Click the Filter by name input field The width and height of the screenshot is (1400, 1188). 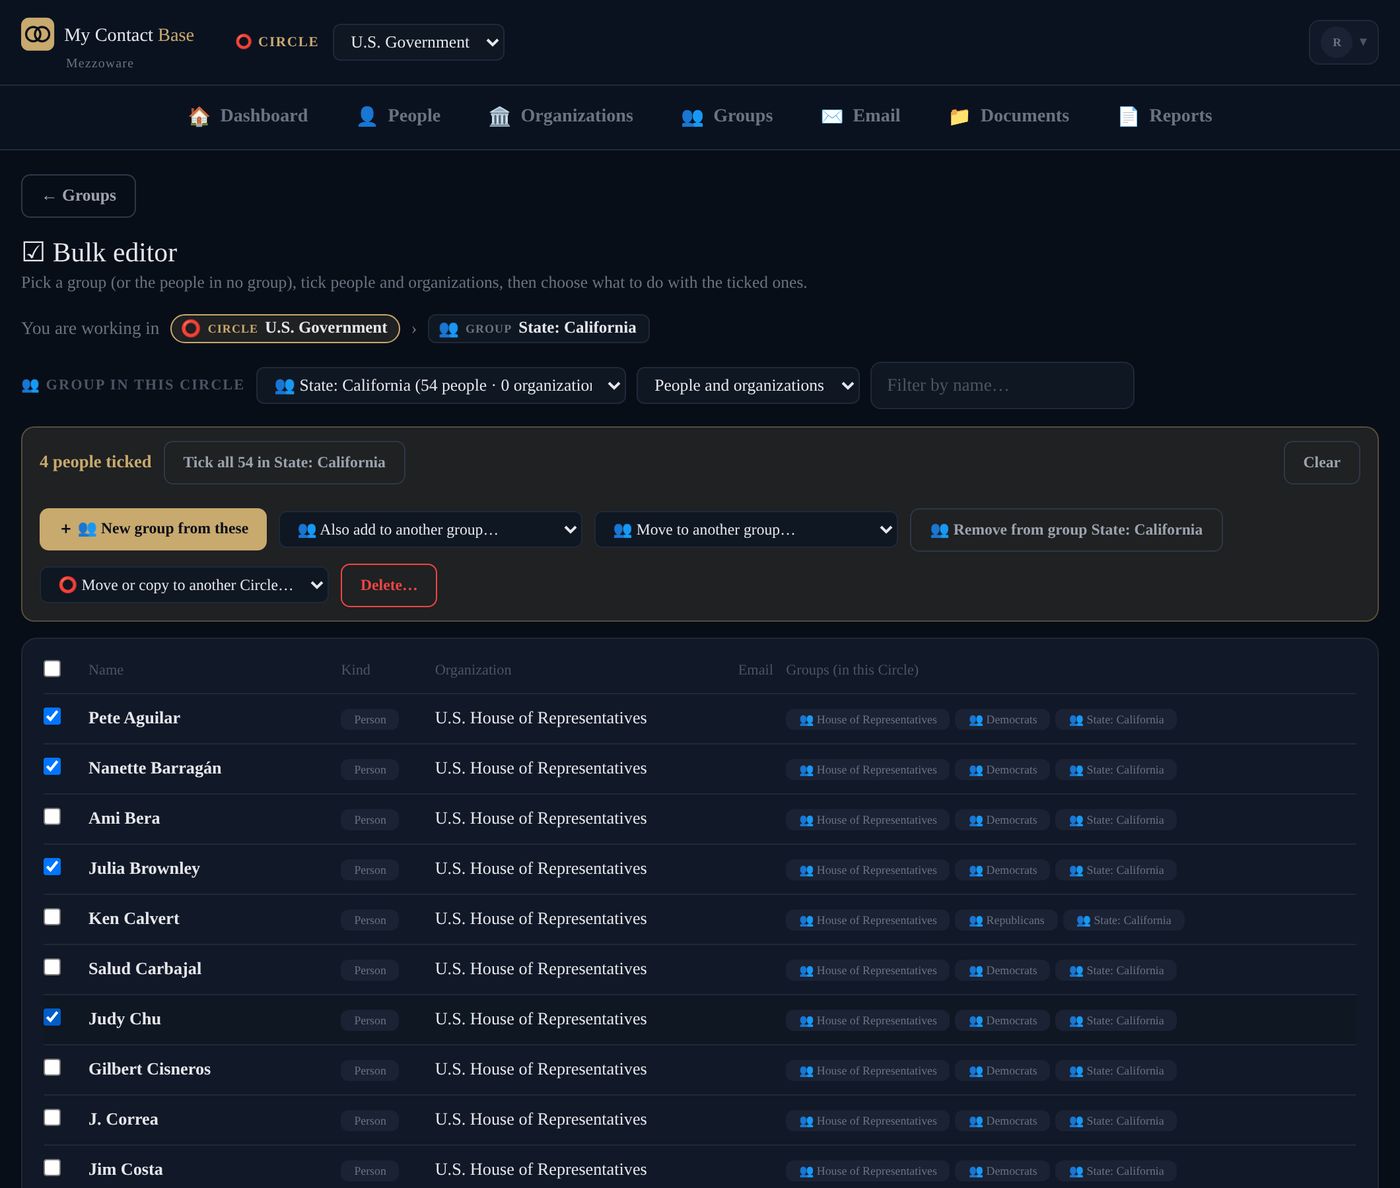pos(1002,386)
